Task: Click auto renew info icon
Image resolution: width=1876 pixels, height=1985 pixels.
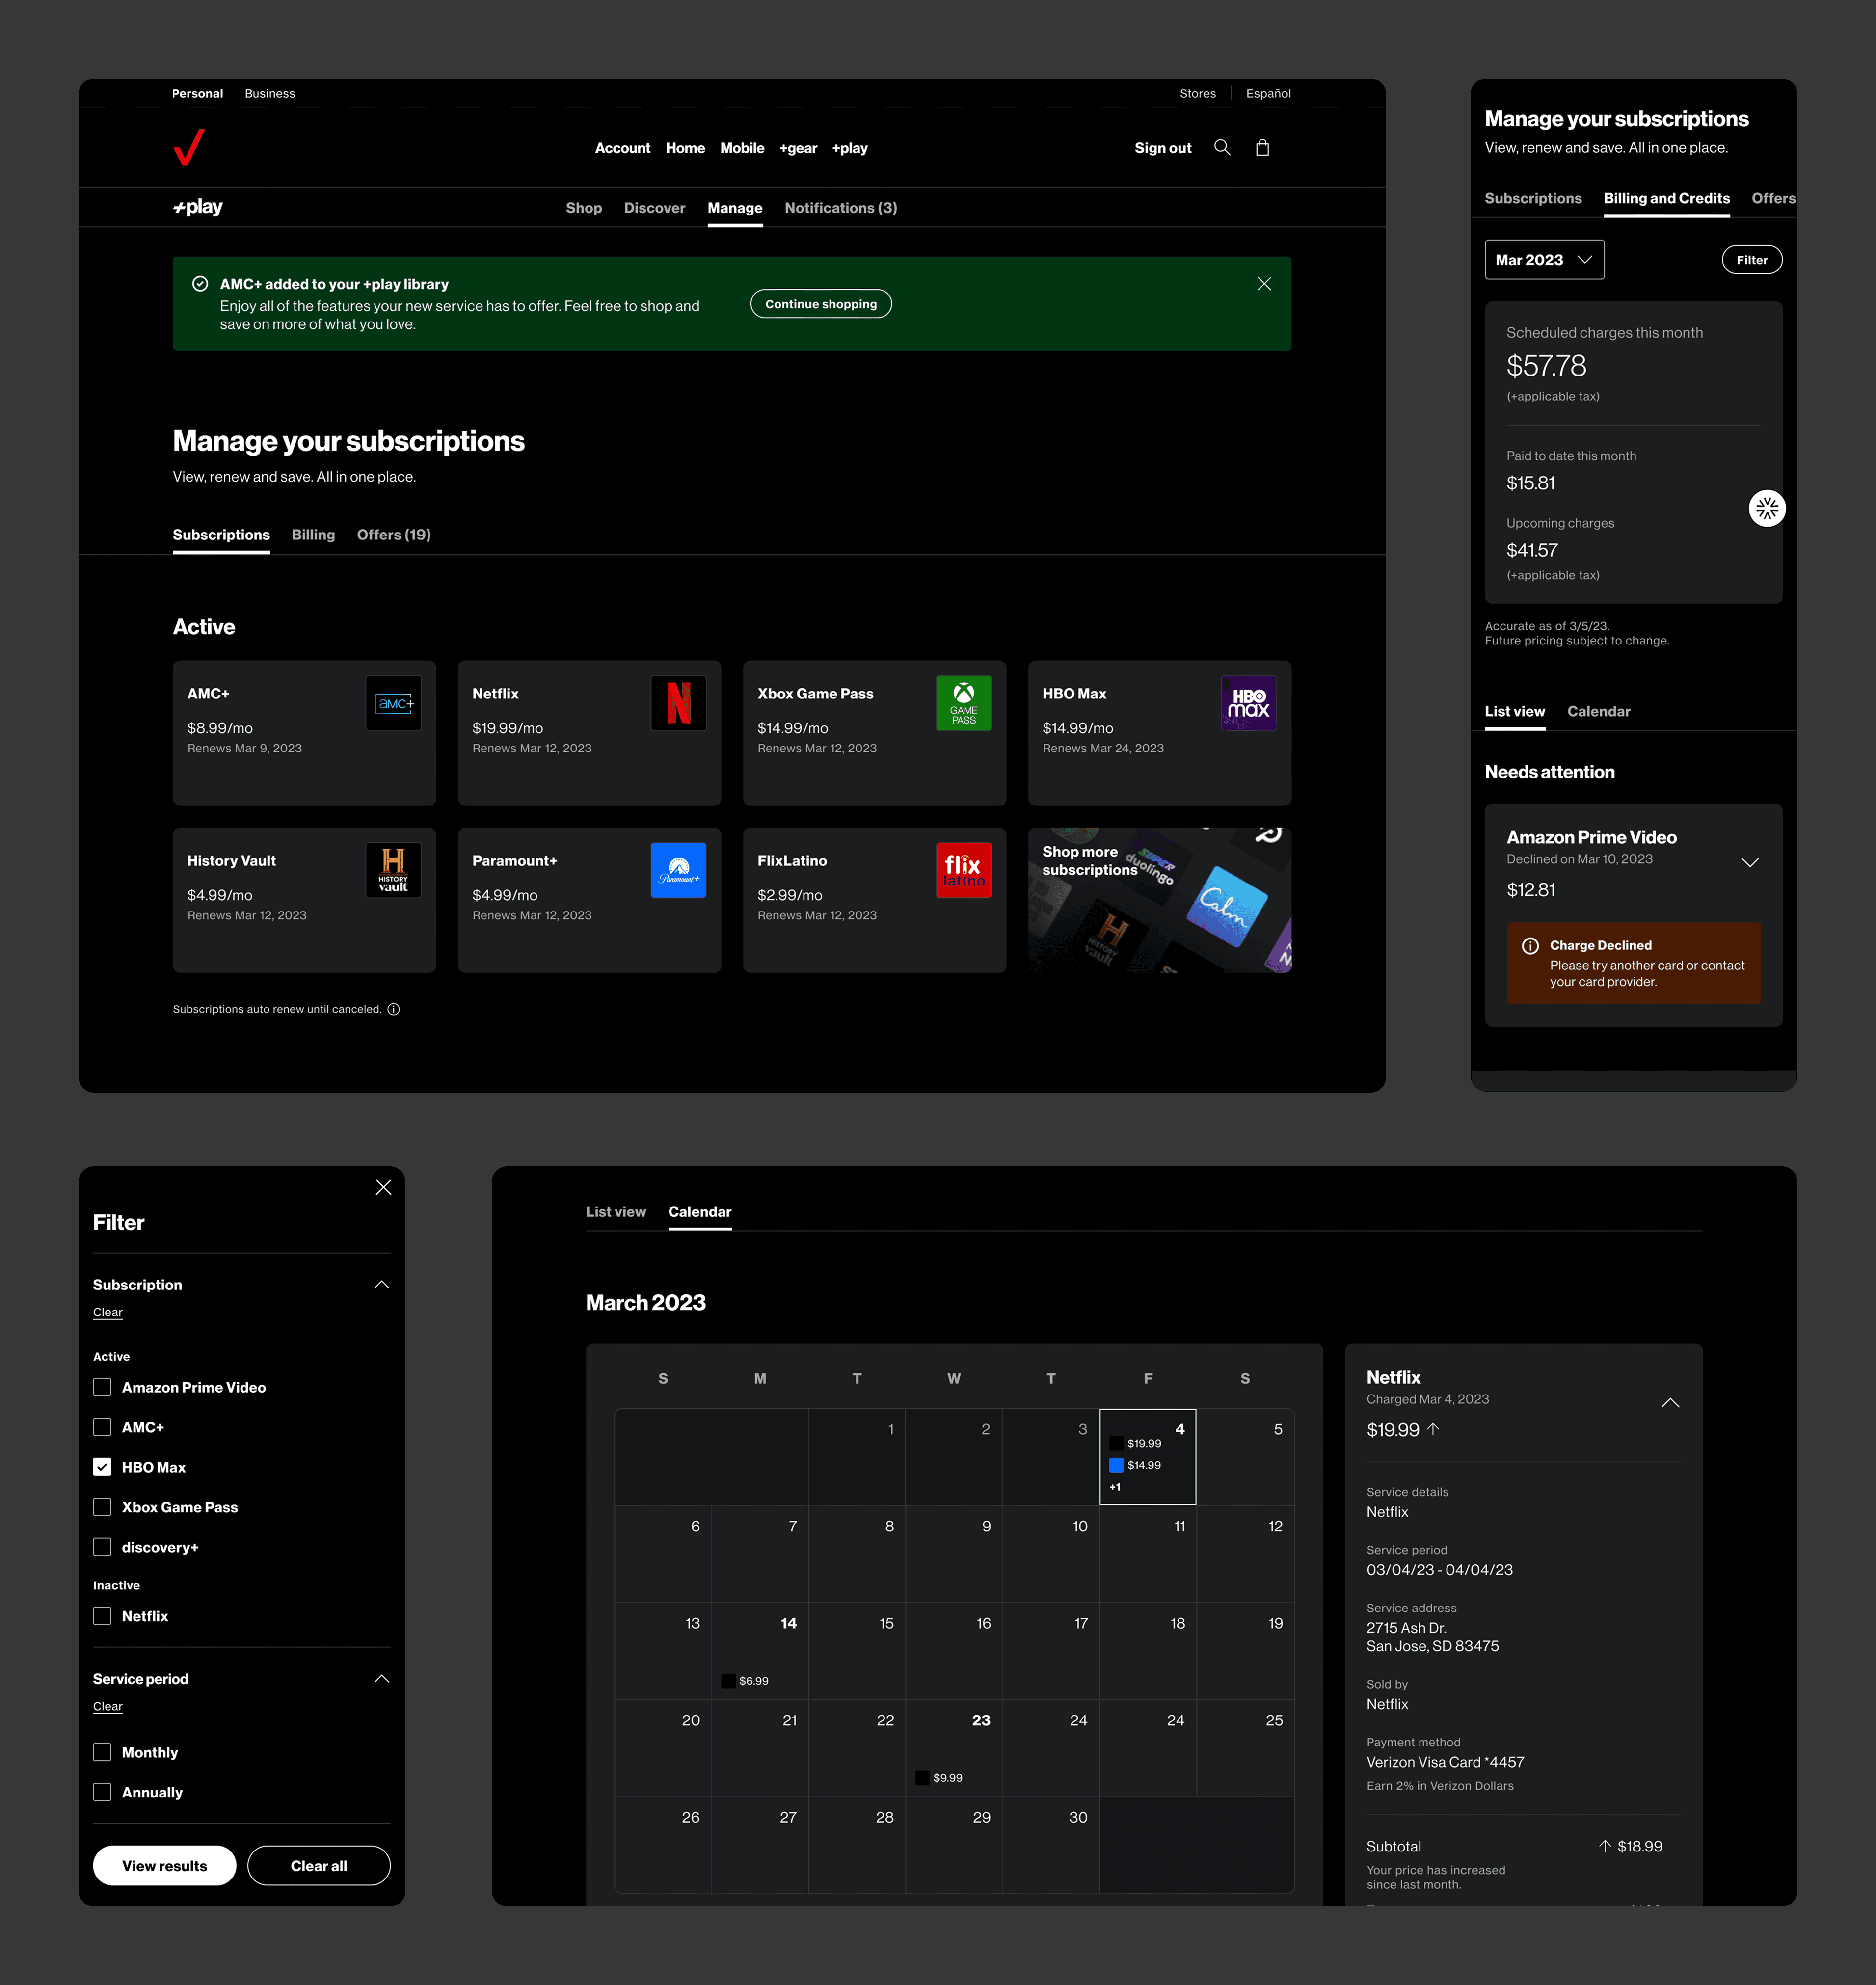Action: pyautogui.click(x=394, y=1009)
